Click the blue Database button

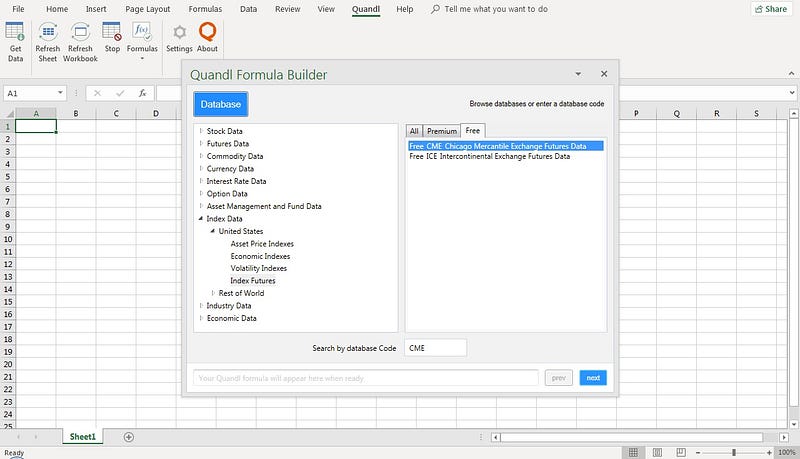point(221,104)
